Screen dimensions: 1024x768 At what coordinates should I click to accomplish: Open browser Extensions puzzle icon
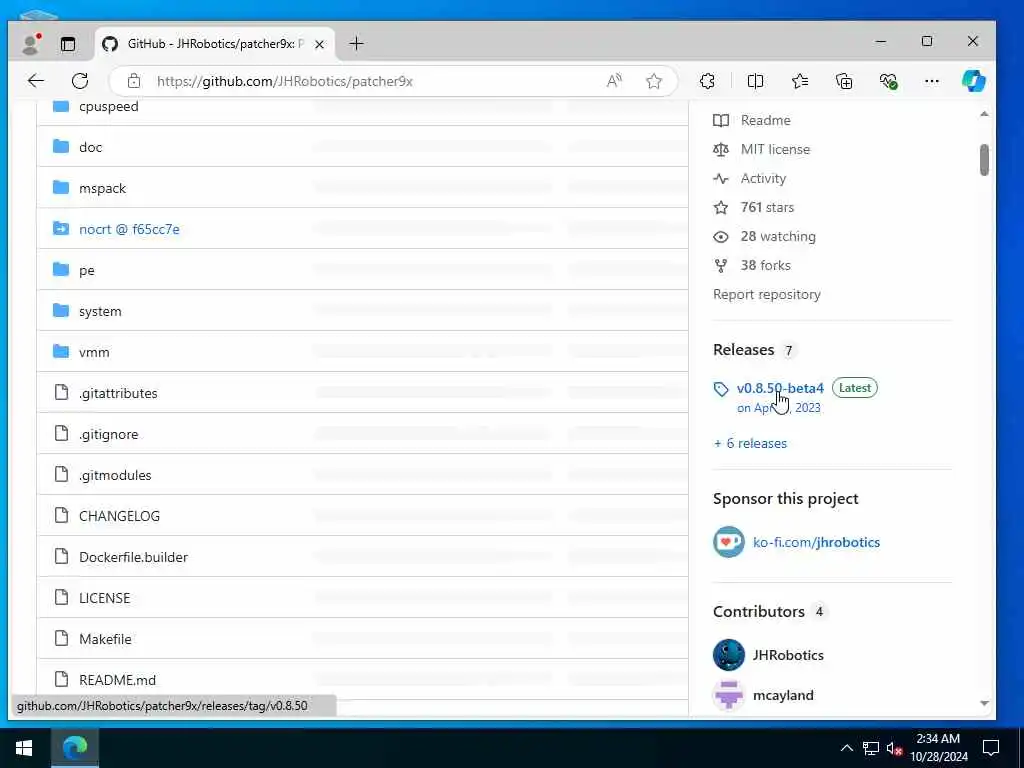707,81
